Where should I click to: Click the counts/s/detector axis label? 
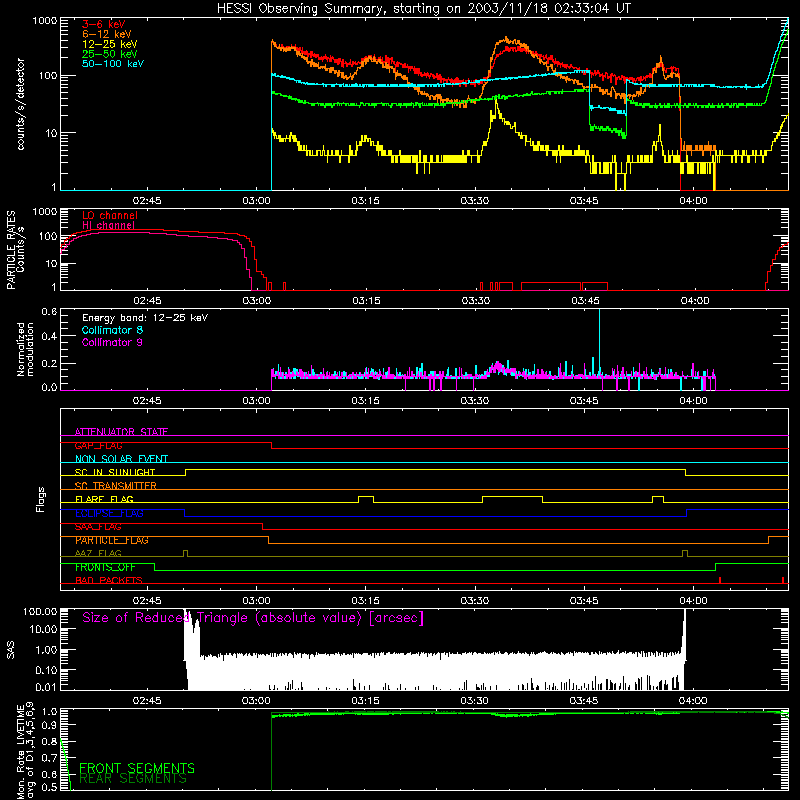(x=20, y=104)
